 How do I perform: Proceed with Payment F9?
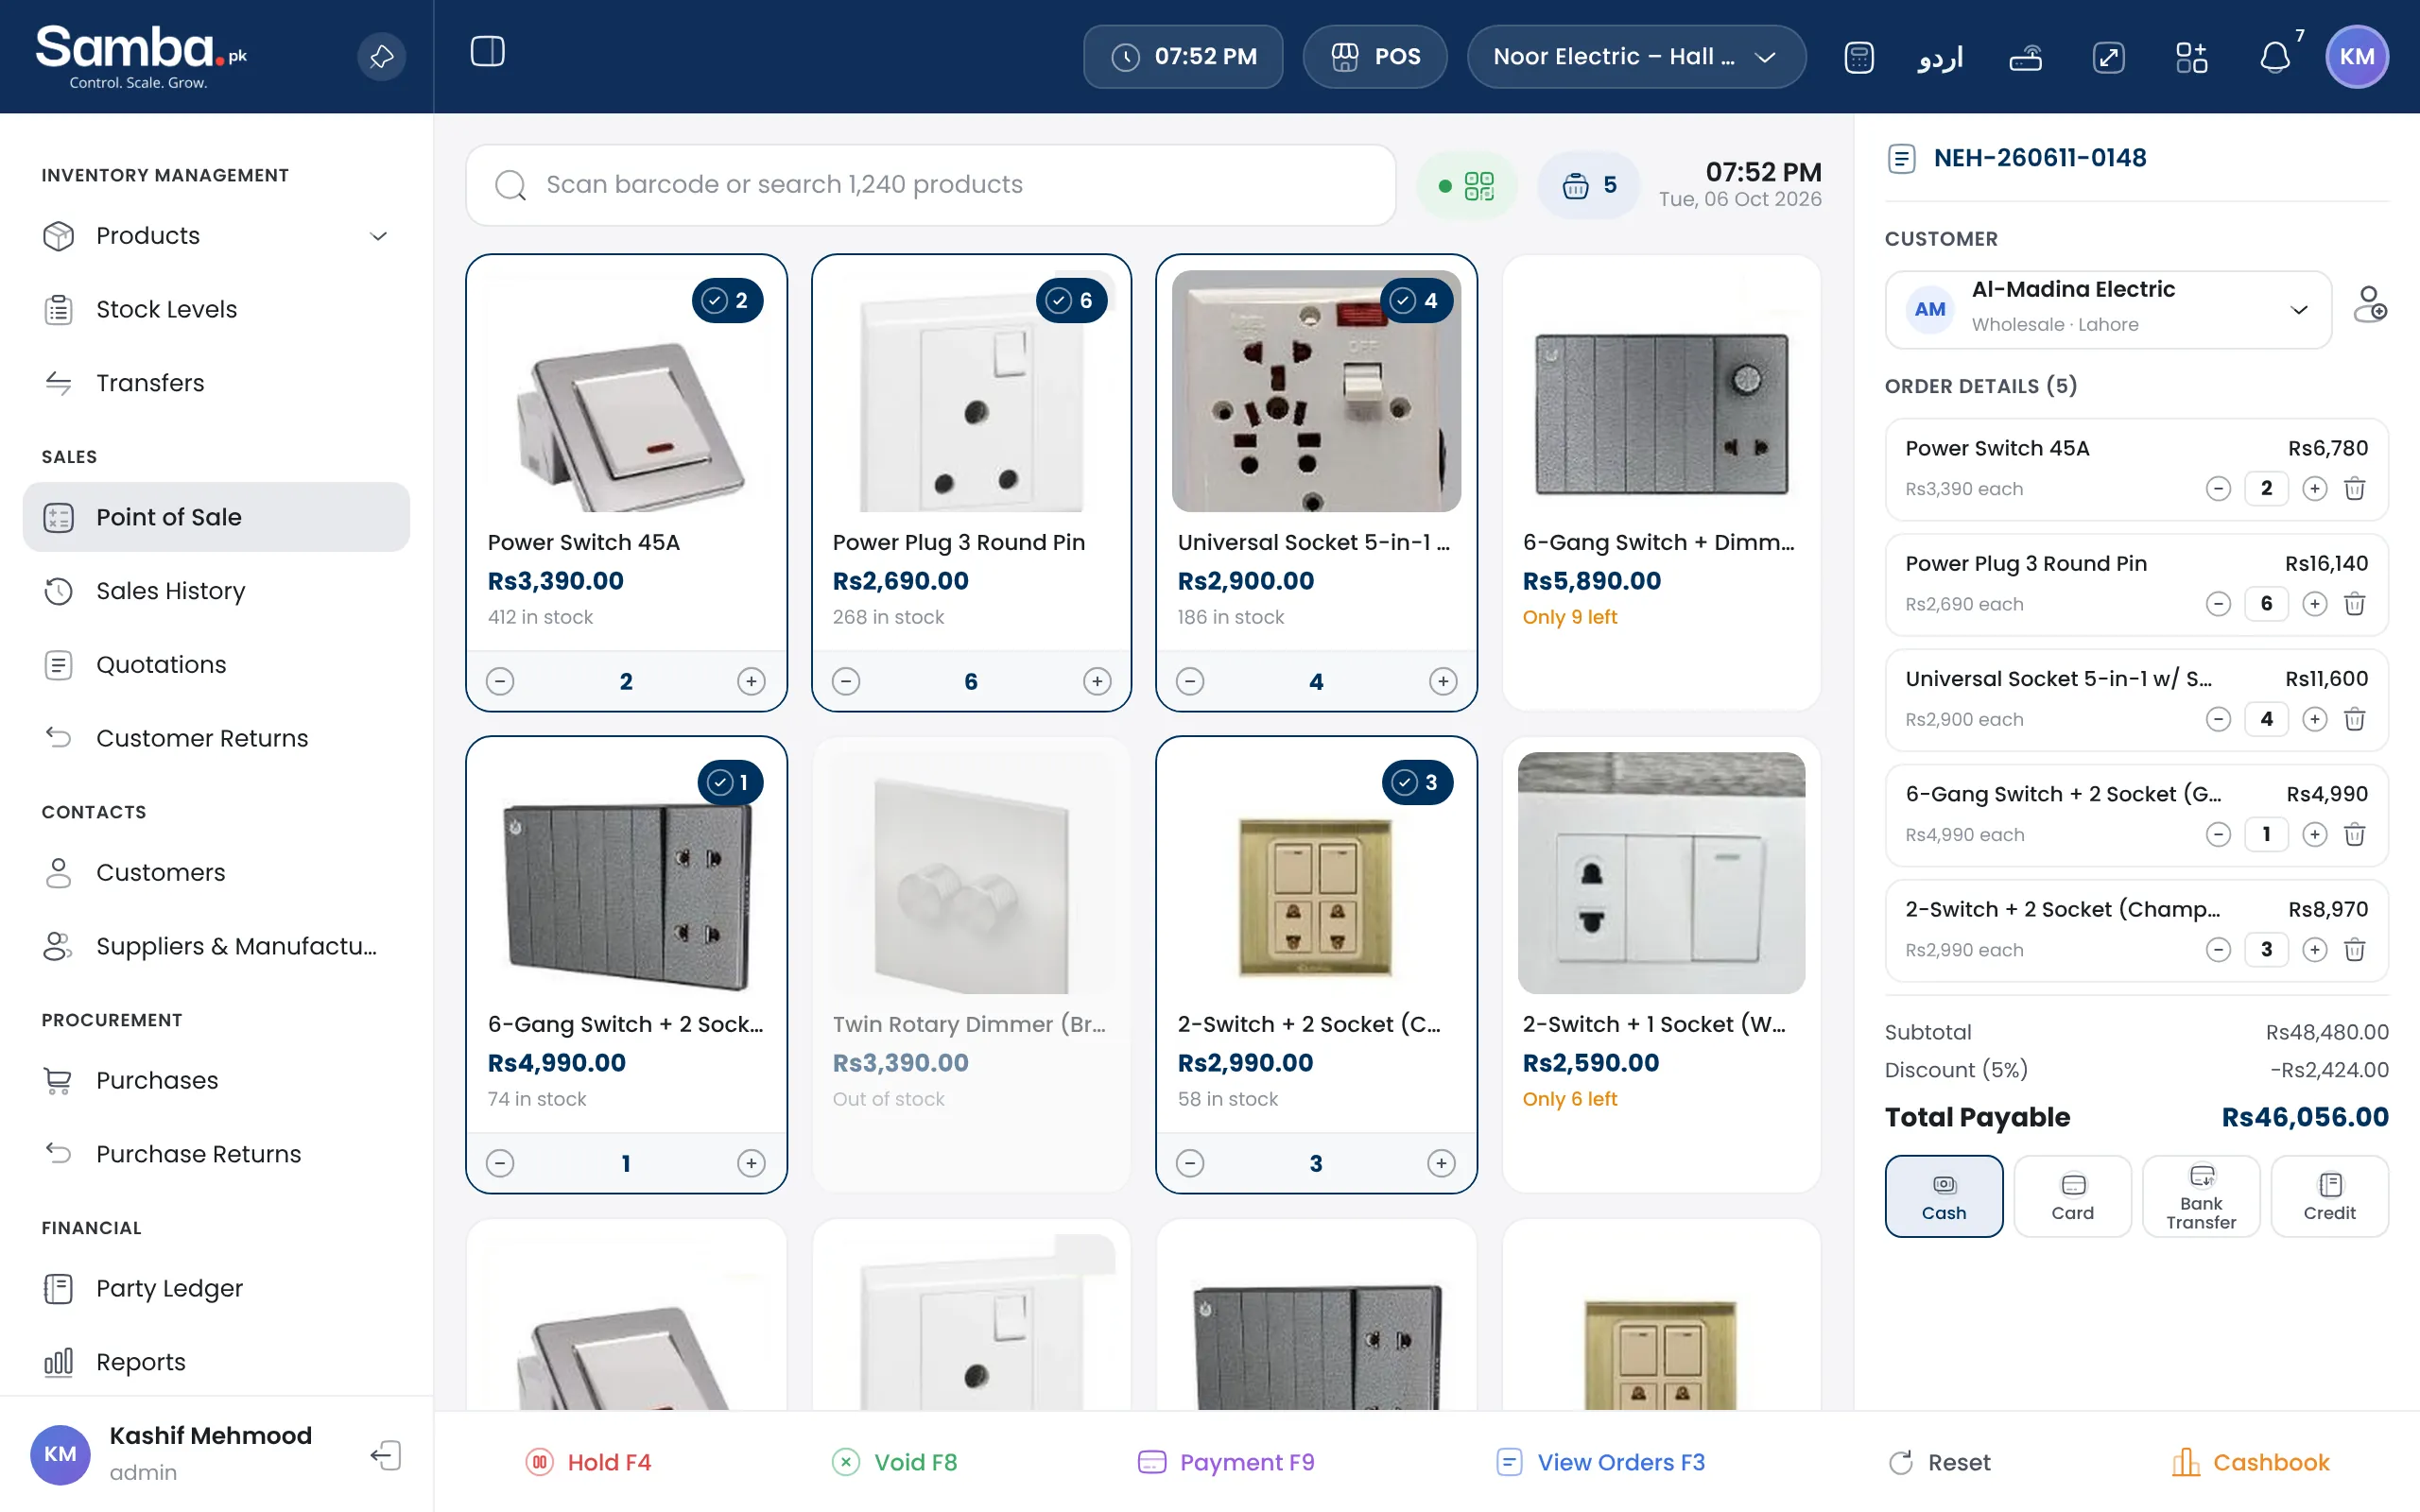(x=1226, y=1462)
